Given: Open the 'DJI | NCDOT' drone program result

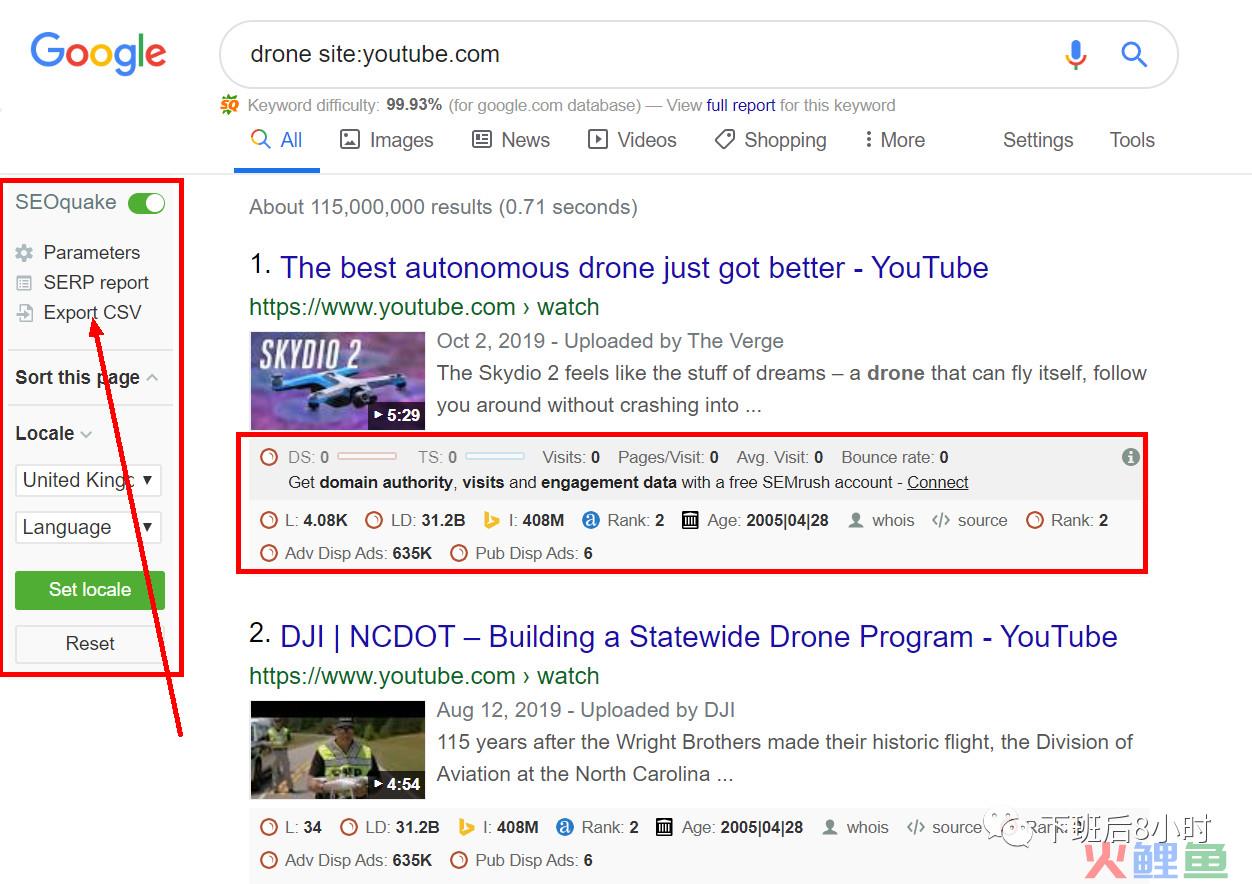Looking at the screenshot, I should click(699, 637).
